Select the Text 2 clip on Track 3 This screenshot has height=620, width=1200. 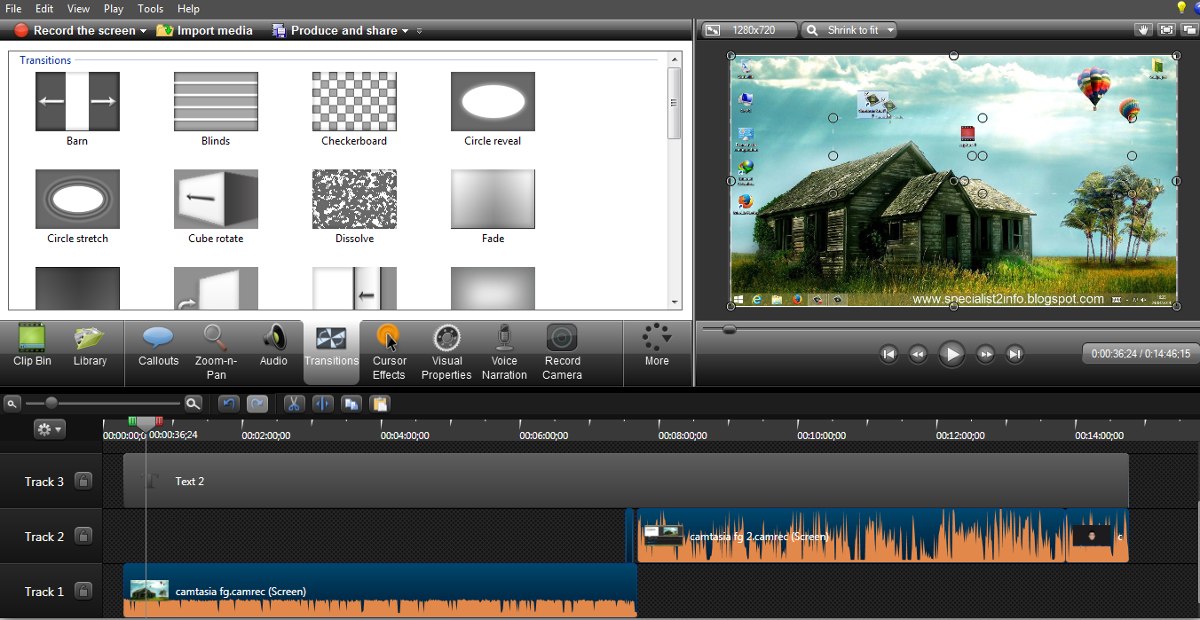click(x=626, y=481)
